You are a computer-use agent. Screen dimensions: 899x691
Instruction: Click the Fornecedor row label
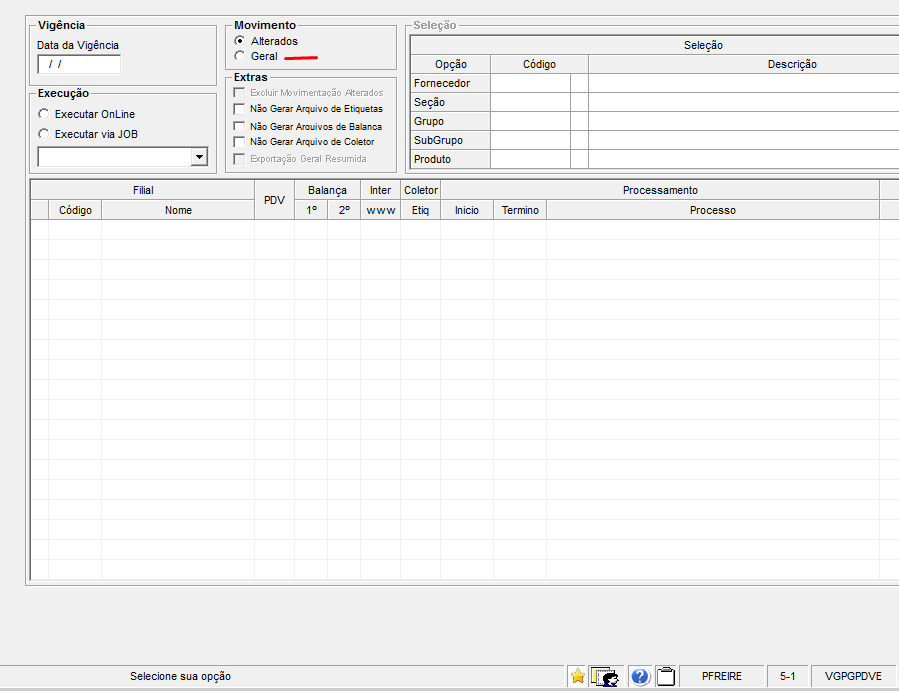tap(451, 83)
